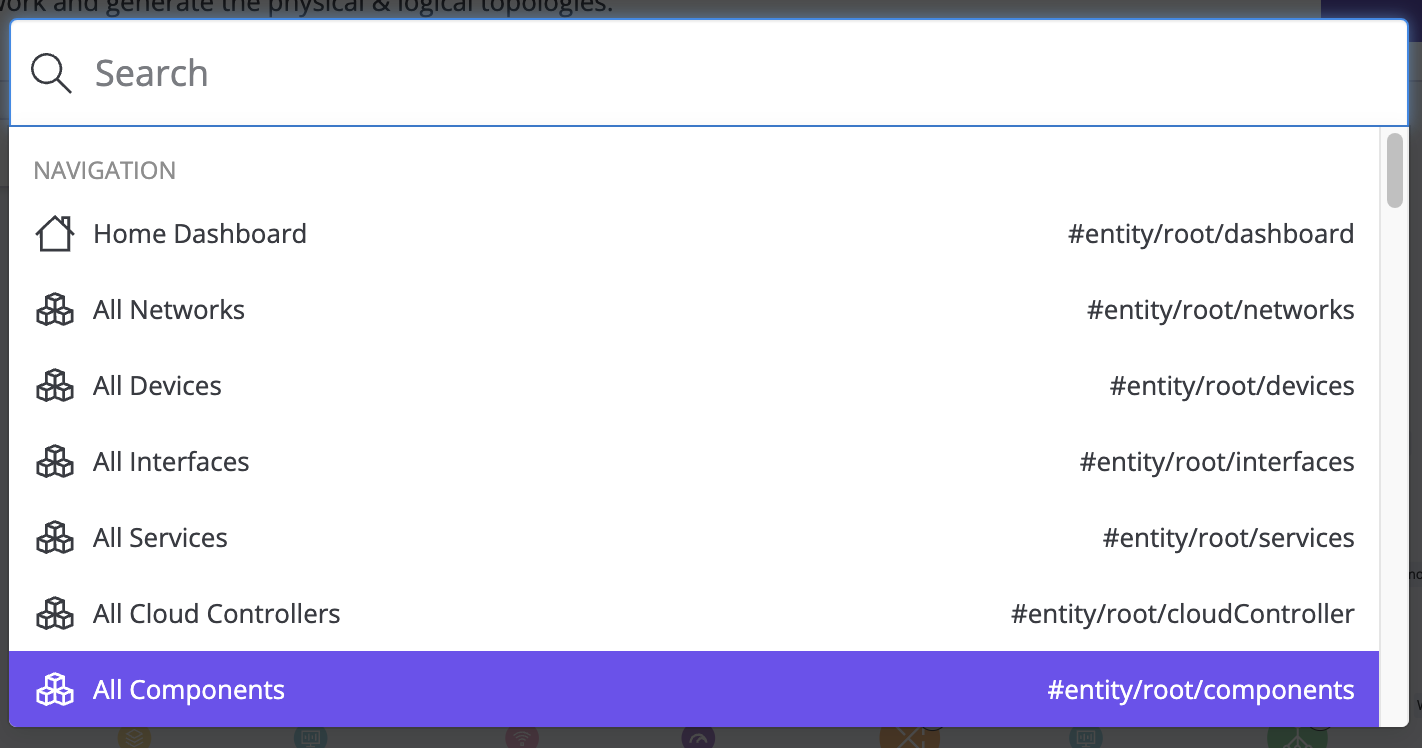
Task: Open the #entity/root/networks link
Action: (1221, 309)
